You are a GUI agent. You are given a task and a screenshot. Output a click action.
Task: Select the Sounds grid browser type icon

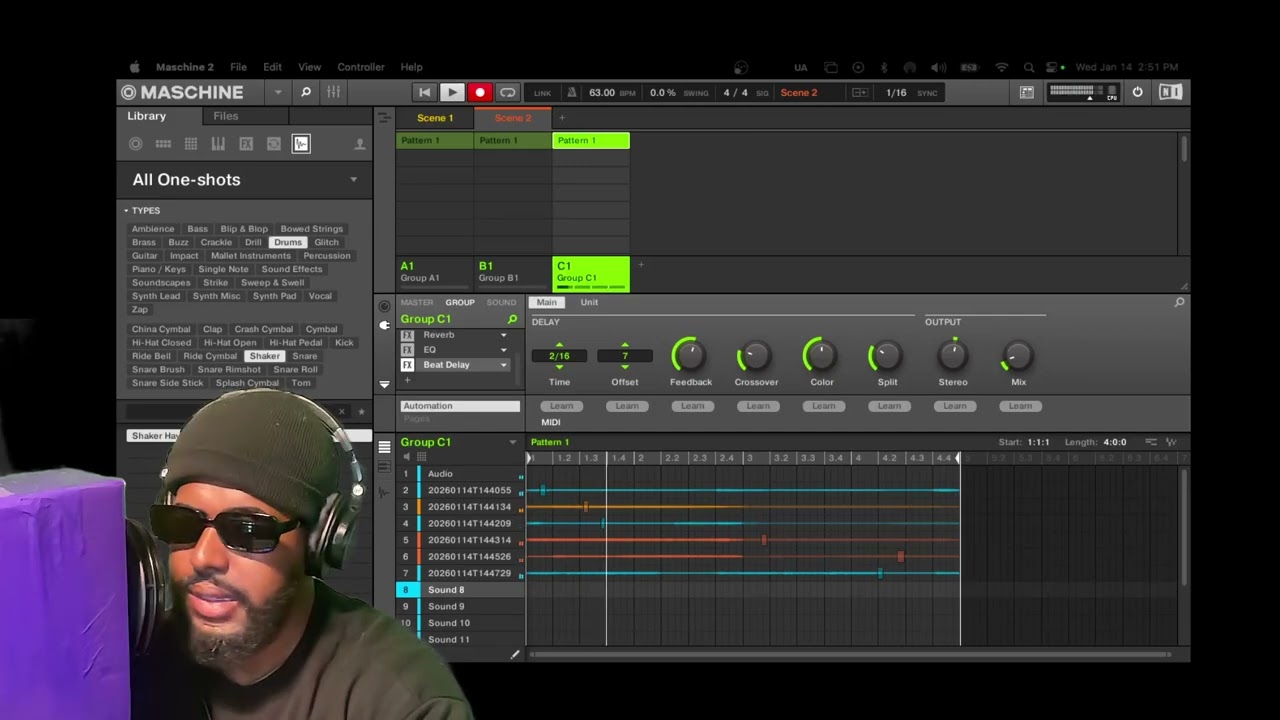click(x=191, y=144)
